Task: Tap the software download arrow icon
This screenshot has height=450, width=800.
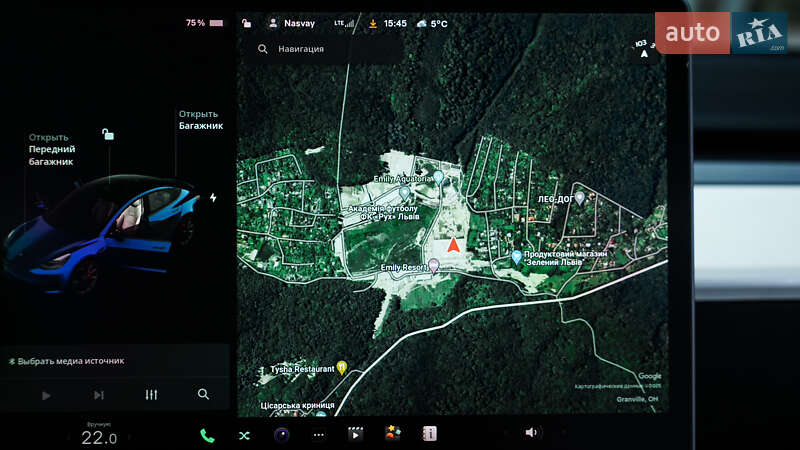Action: coord(373,23)
